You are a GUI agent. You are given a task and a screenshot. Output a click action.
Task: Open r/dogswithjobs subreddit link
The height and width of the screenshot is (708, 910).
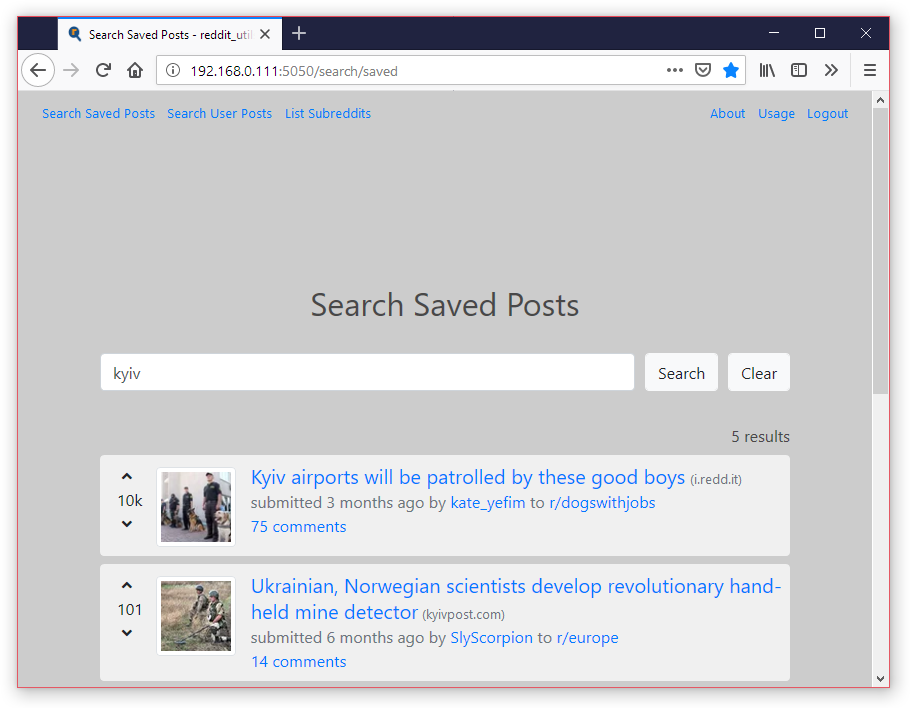[602, 503]
